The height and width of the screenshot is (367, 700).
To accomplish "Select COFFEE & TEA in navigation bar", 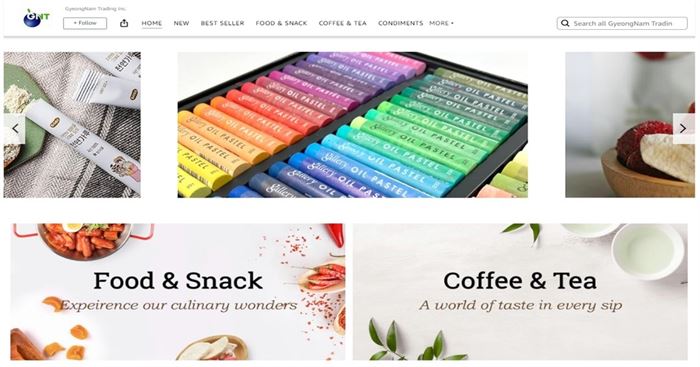I will point(342,23).
